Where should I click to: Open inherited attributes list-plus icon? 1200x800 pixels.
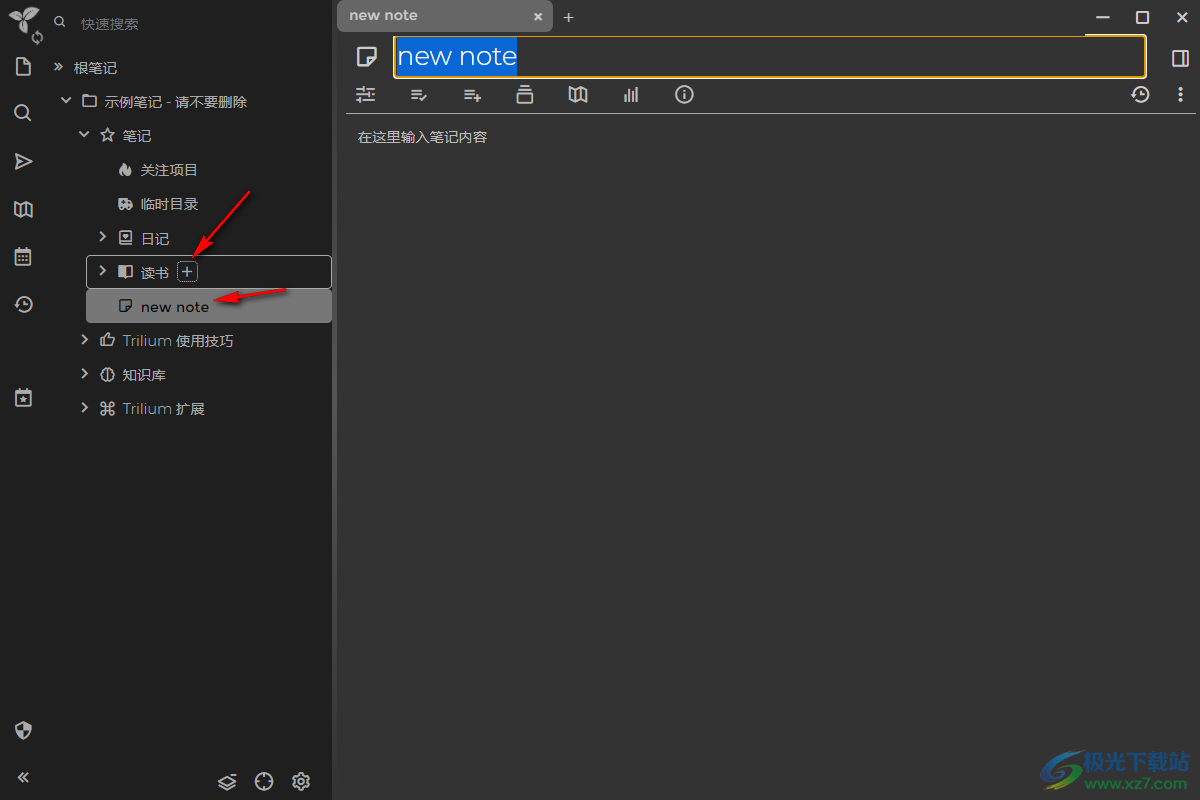pyautogui.click(x=472, y=95)
